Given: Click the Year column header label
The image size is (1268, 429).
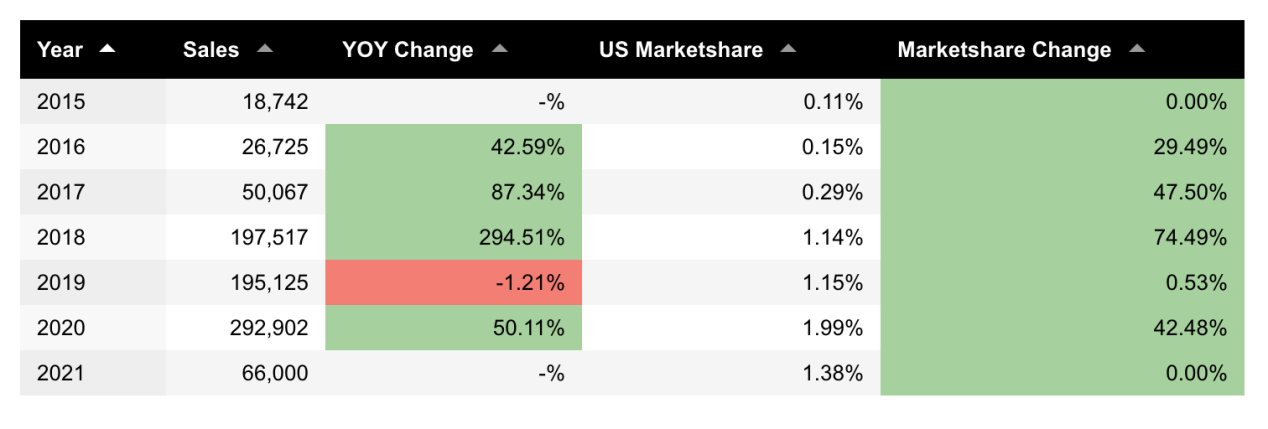Looking at the screenshot, I should tap(60, 49).
